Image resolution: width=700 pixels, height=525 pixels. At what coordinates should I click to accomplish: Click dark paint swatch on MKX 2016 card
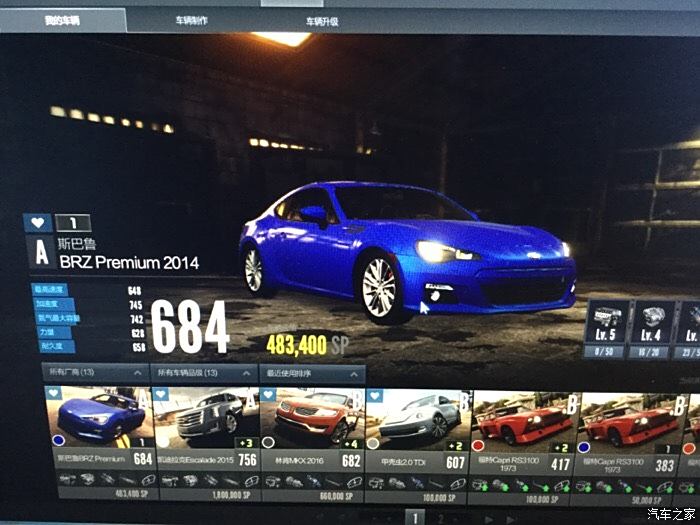point(268,442)
